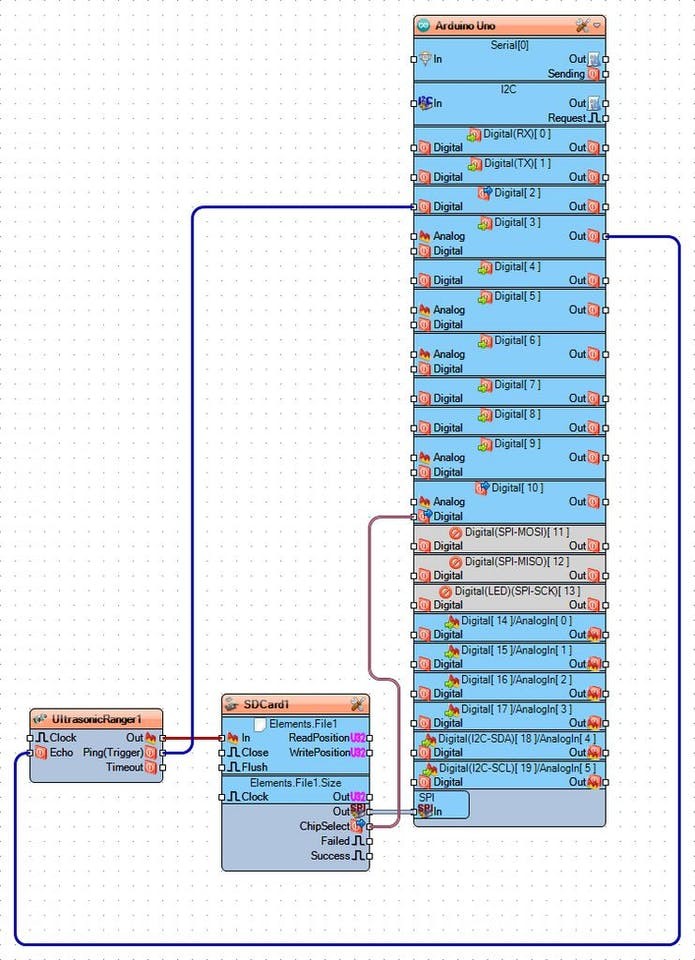Select the Digital[4] channel header

click(509, 267)
